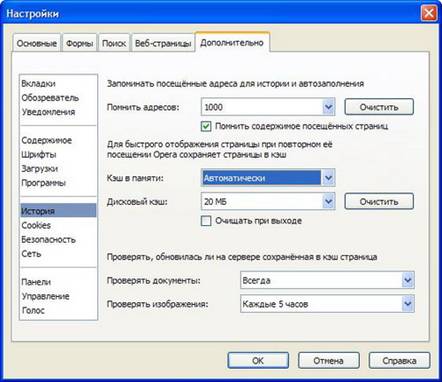
Task: Open the Проверять документы dropdown
Action: click(x=327, y=280)
